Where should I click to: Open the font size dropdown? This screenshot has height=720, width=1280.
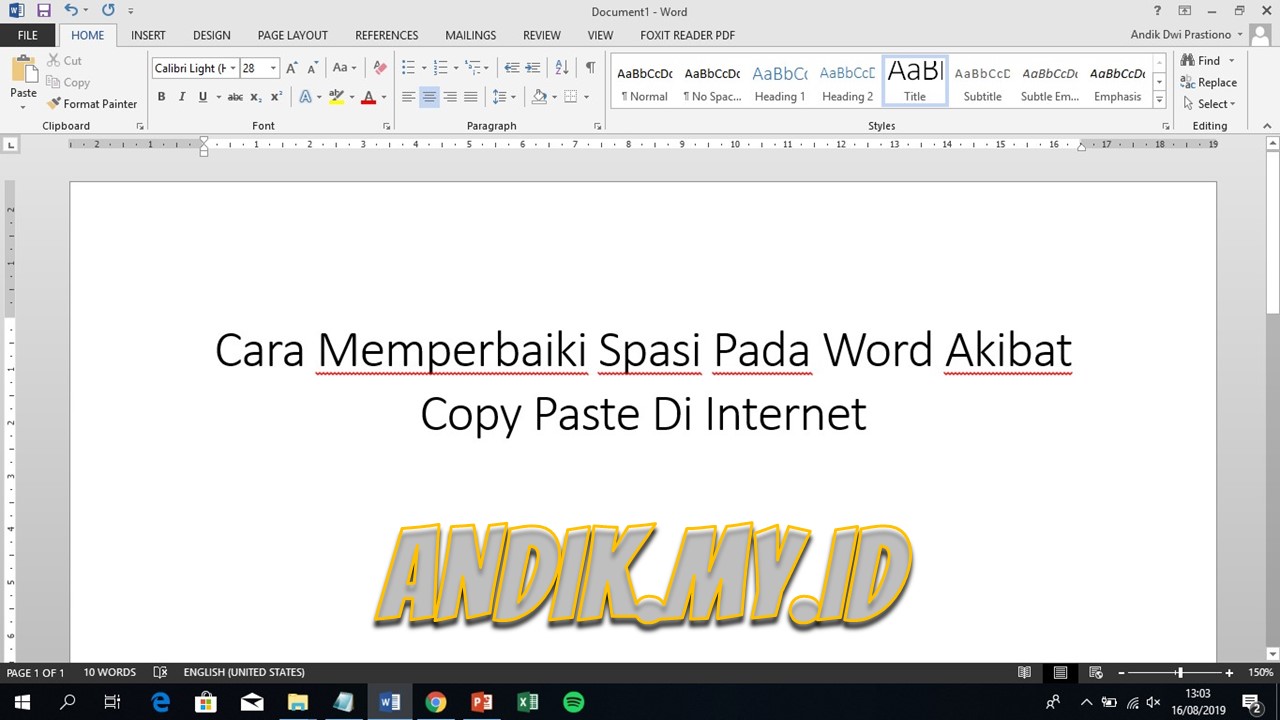[273, 68]
